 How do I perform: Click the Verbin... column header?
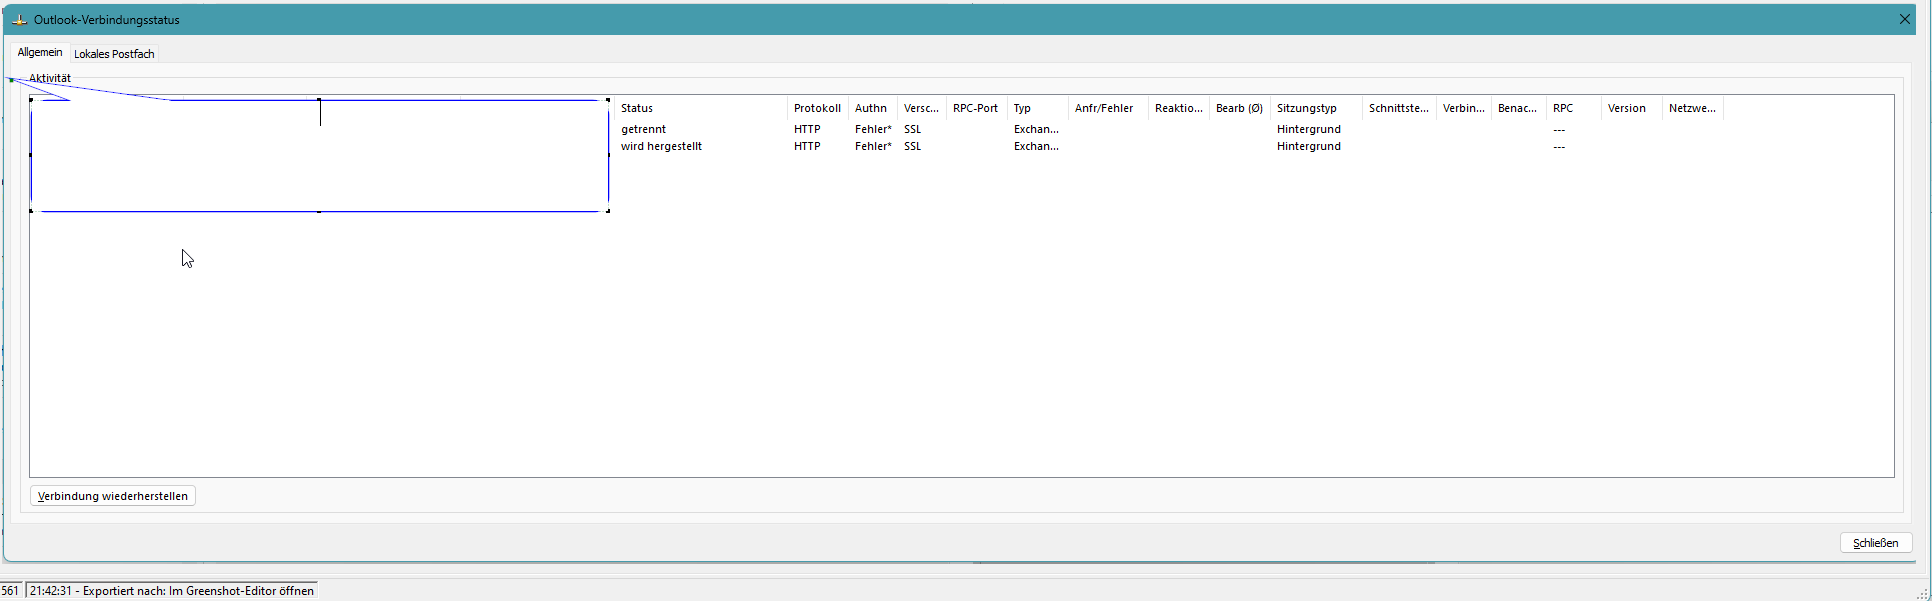(1464, 108)
